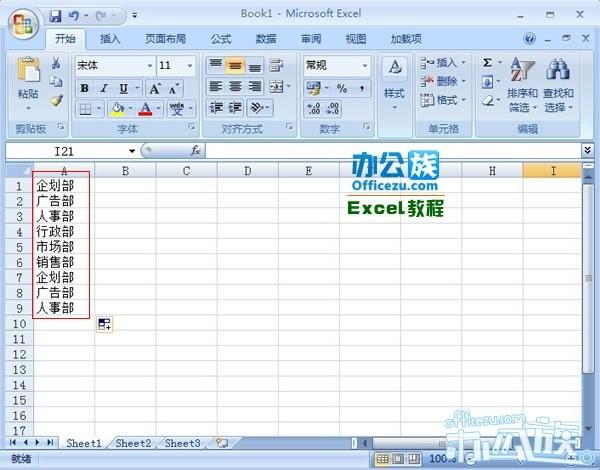Screen dimensions: 600x470
Task: Decrease the cell indent
Action: tap(216, 108)
